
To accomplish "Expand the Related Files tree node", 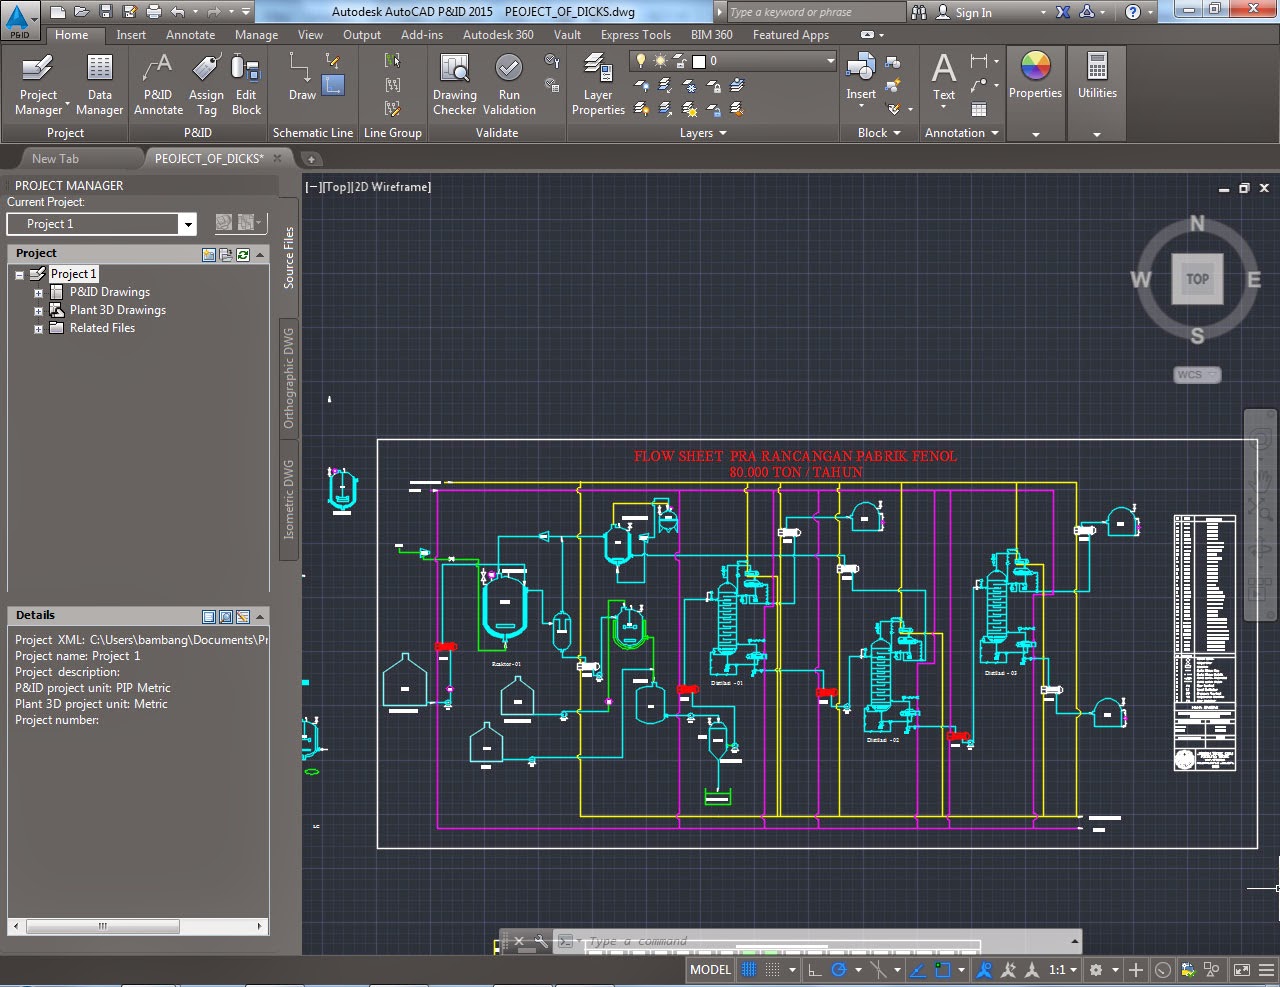I will [38, 329].
